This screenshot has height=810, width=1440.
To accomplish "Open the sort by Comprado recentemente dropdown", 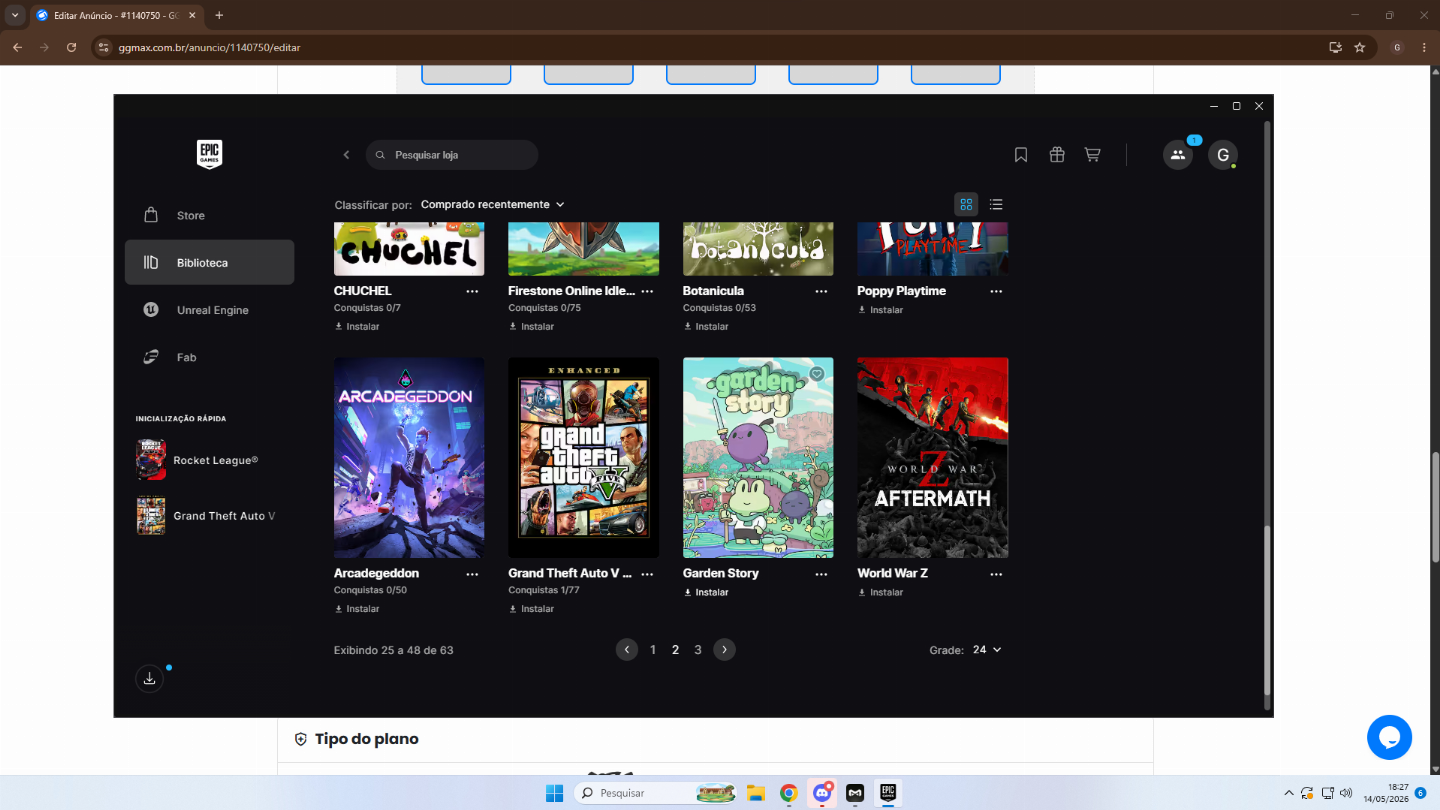I will (x=492, y=204).
